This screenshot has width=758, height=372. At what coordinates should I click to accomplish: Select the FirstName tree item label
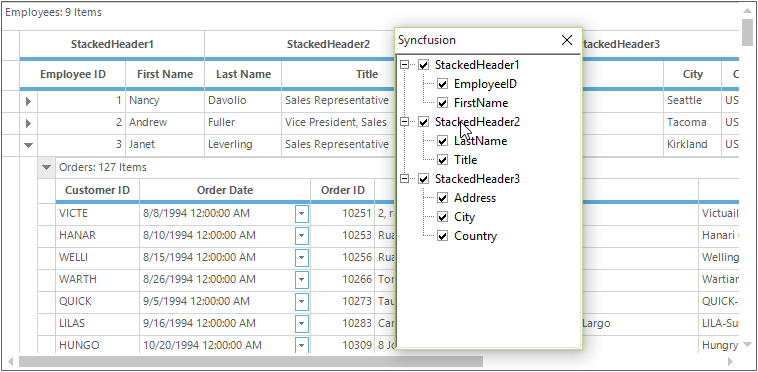click(481, 103)
